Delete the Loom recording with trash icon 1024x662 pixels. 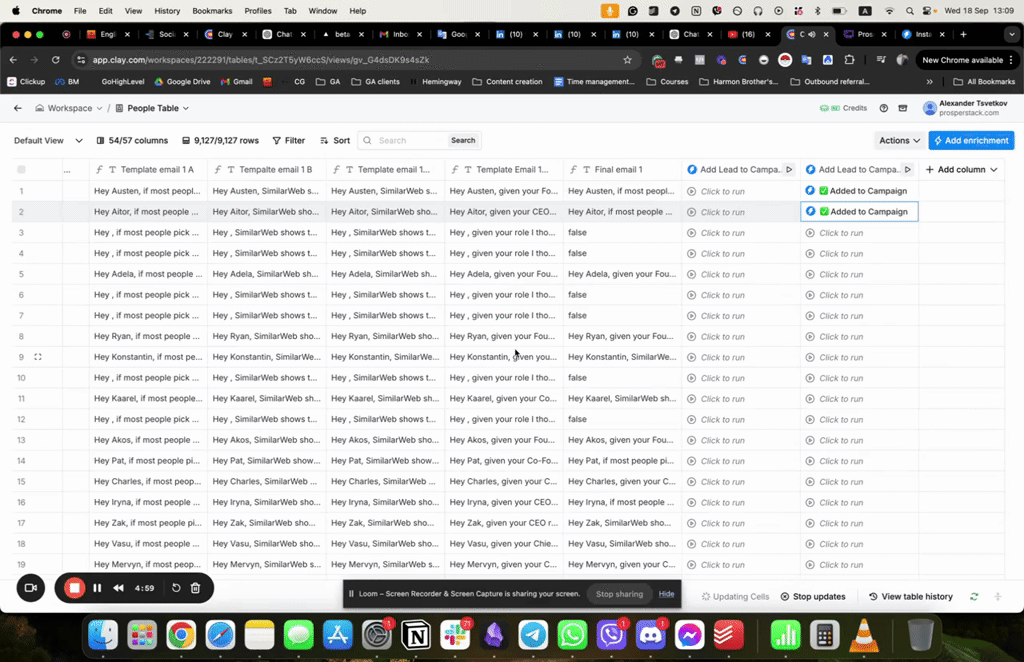tap(196, 588)
